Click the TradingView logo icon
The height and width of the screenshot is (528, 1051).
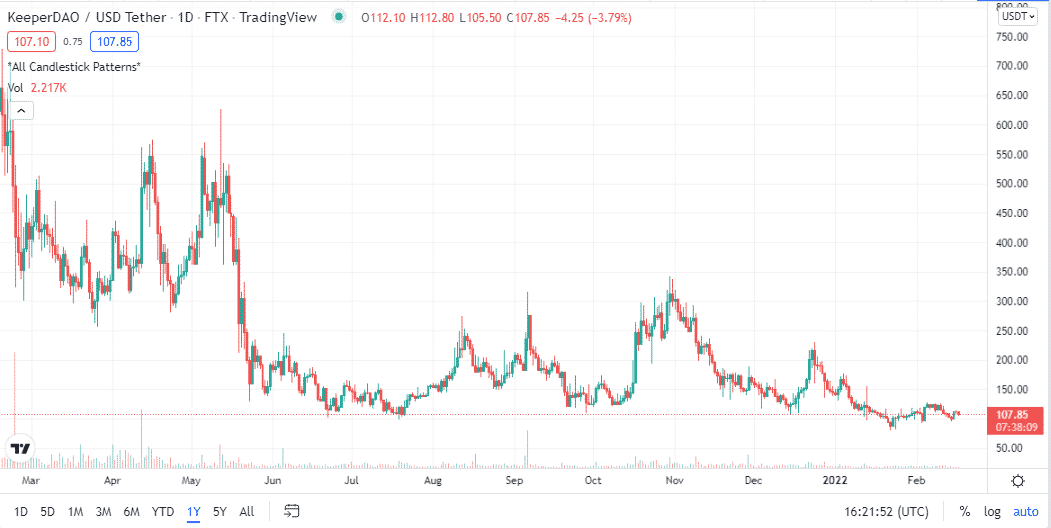pyautogui.click(x=19, y=448)
